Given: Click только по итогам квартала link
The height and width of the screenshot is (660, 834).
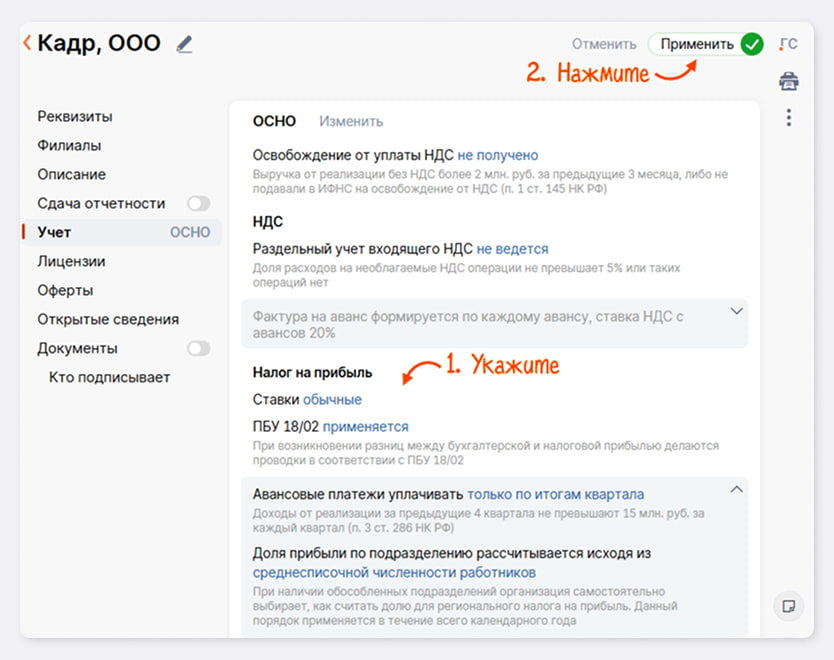Looking at the screenshot, I should point(556,495).
